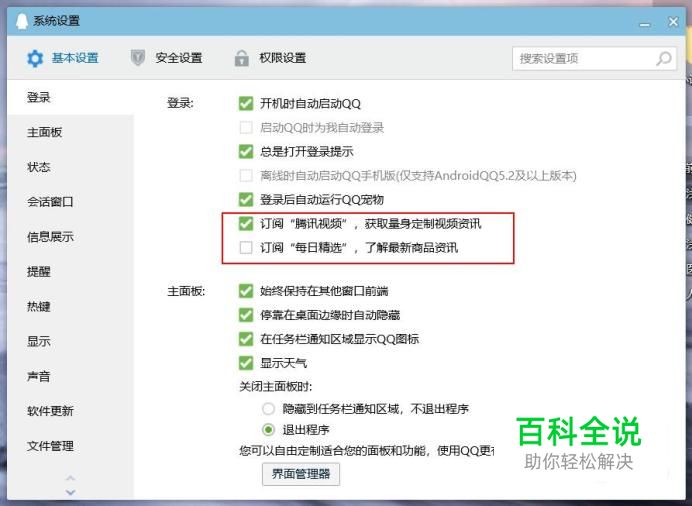The width and height of the screenshot is (692, 506).
Task: Open the 界面管理器 button
Action: pyautogui.click(x=301, y=474)
